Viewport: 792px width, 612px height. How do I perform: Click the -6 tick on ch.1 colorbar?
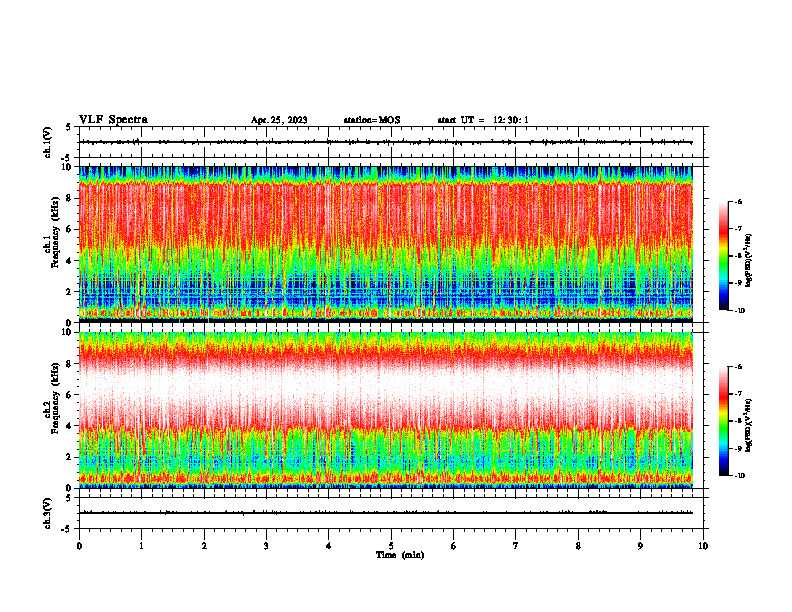(738, 202)
